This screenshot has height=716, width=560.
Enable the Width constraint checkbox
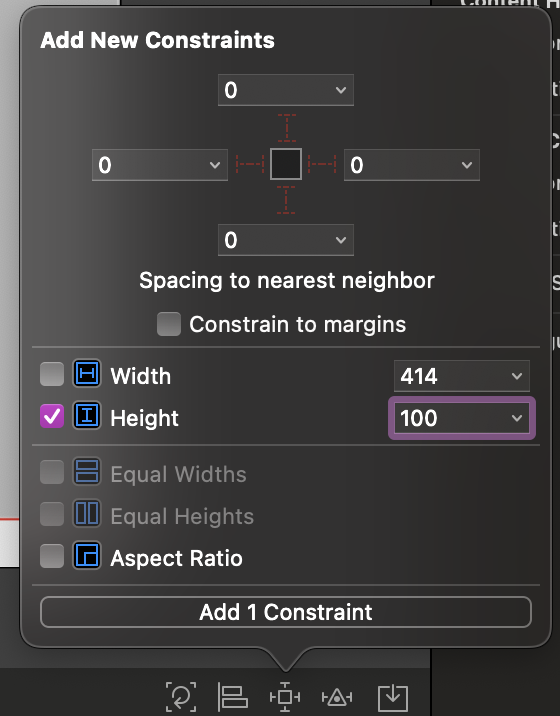[52, 374]
